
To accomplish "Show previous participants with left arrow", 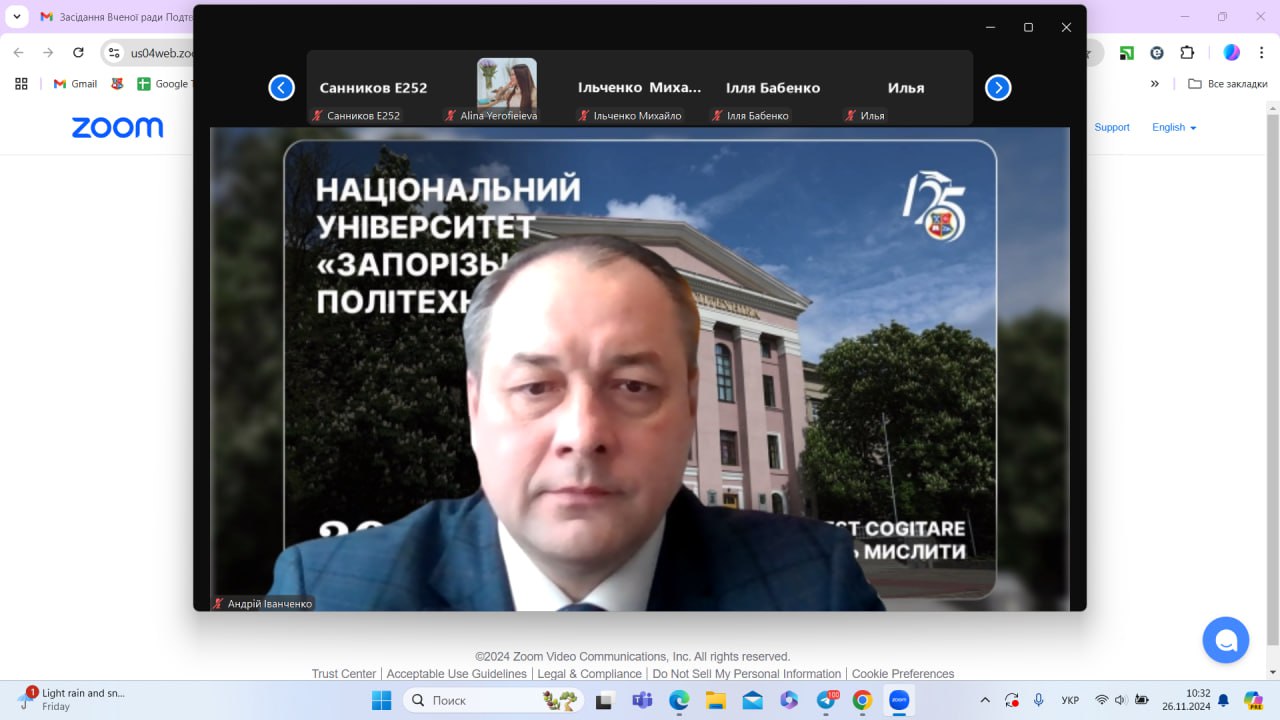I will point(281,88).
